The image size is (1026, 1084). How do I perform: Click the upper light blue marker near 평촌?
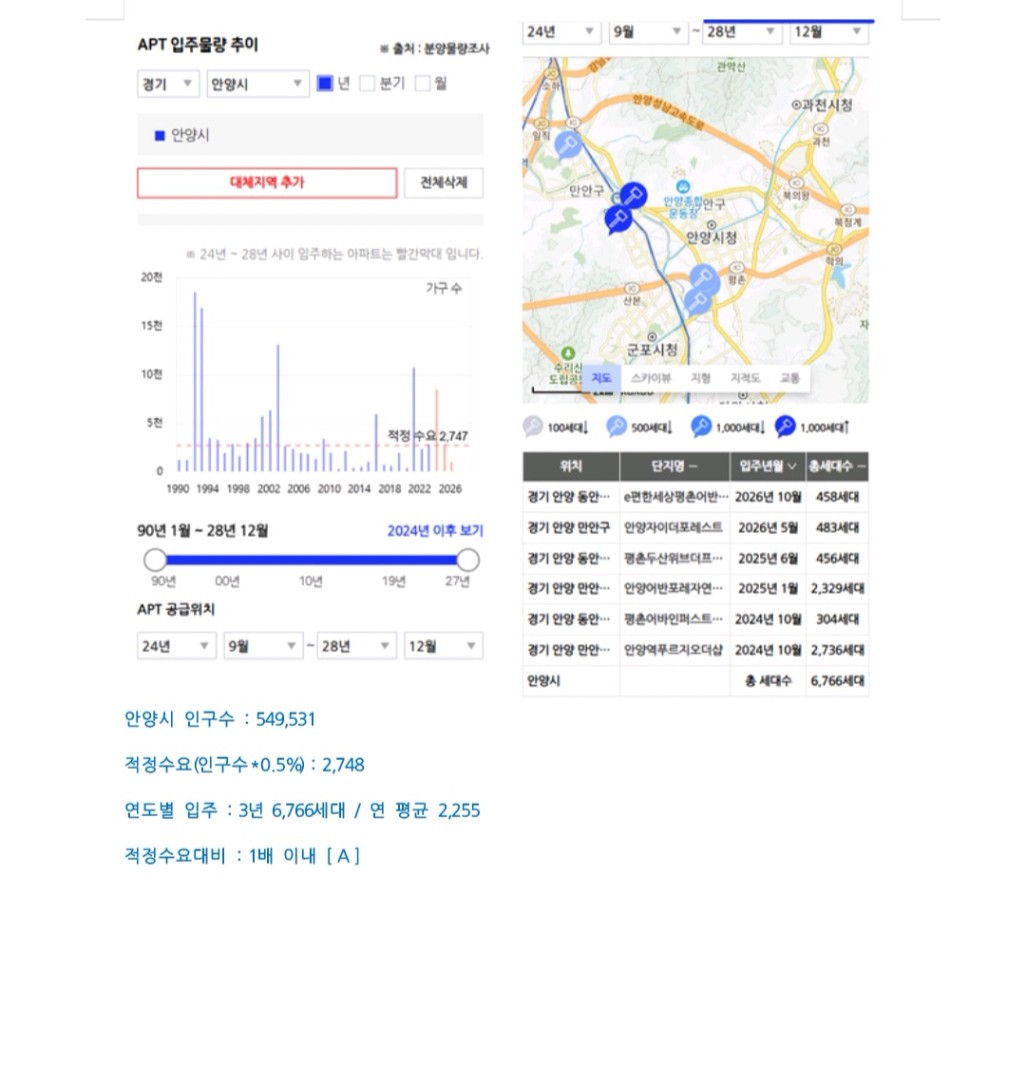tap(703, 279)
